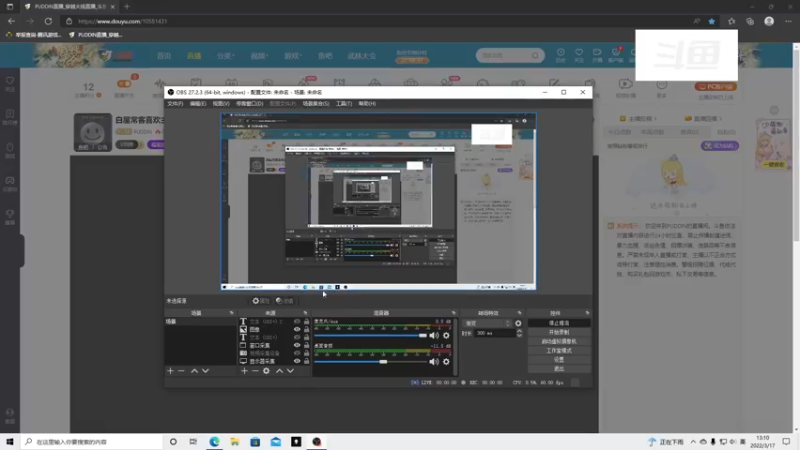Move source up arrow in sources panel
Viewport: 800px width, 450px height.
click(x=280, y=371)
